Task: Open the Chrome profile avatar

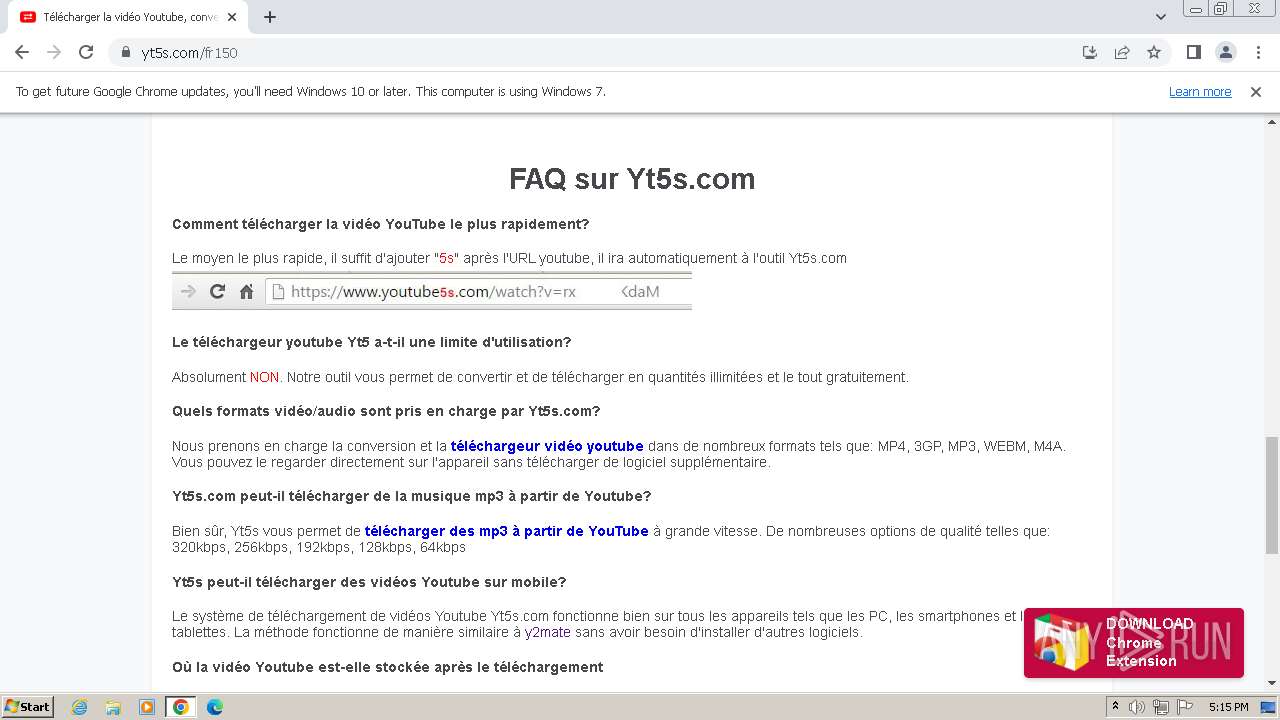Action: tap(1225, 52)
